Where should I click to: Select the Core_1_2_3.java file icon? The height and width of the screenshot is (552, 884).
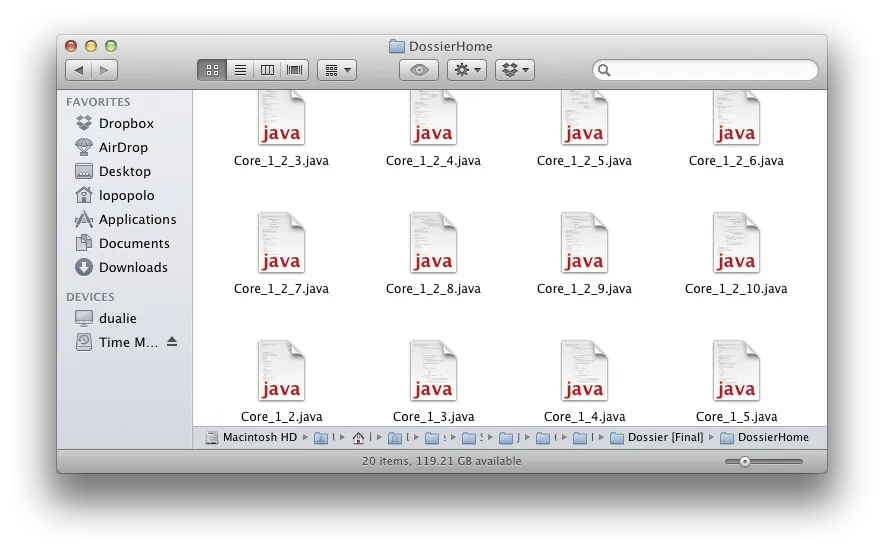tap(281, 118)
